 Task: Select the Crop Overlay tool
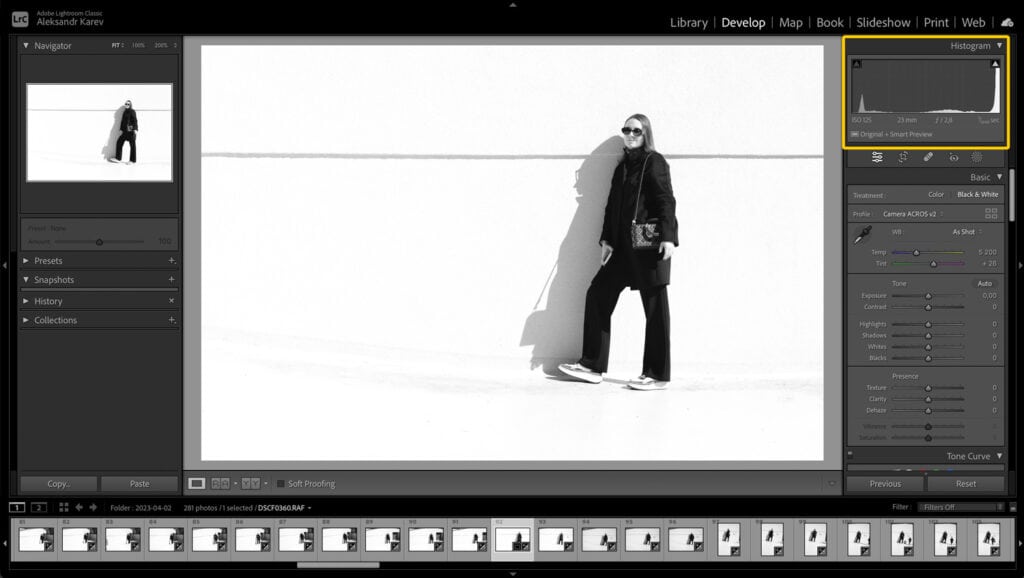(902, 157)
